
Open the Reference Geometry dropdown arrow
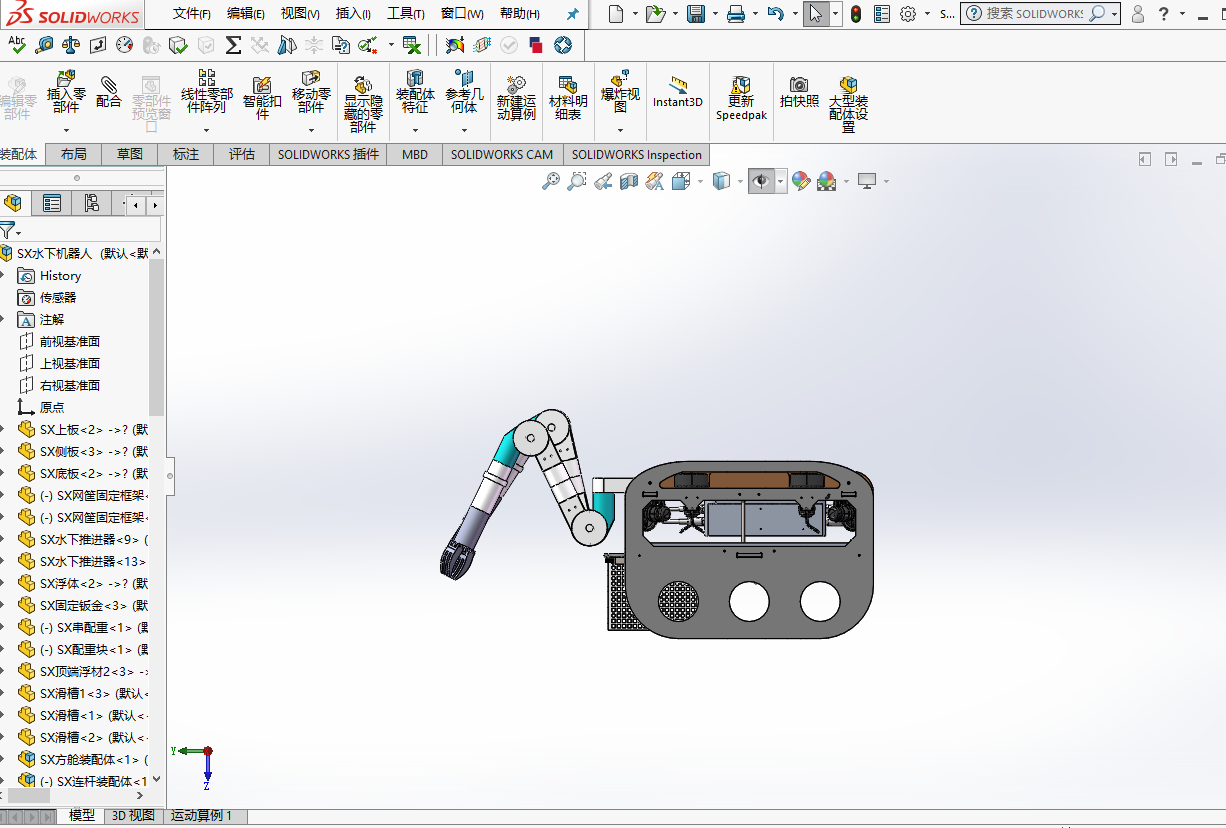(x=464, y=130)
